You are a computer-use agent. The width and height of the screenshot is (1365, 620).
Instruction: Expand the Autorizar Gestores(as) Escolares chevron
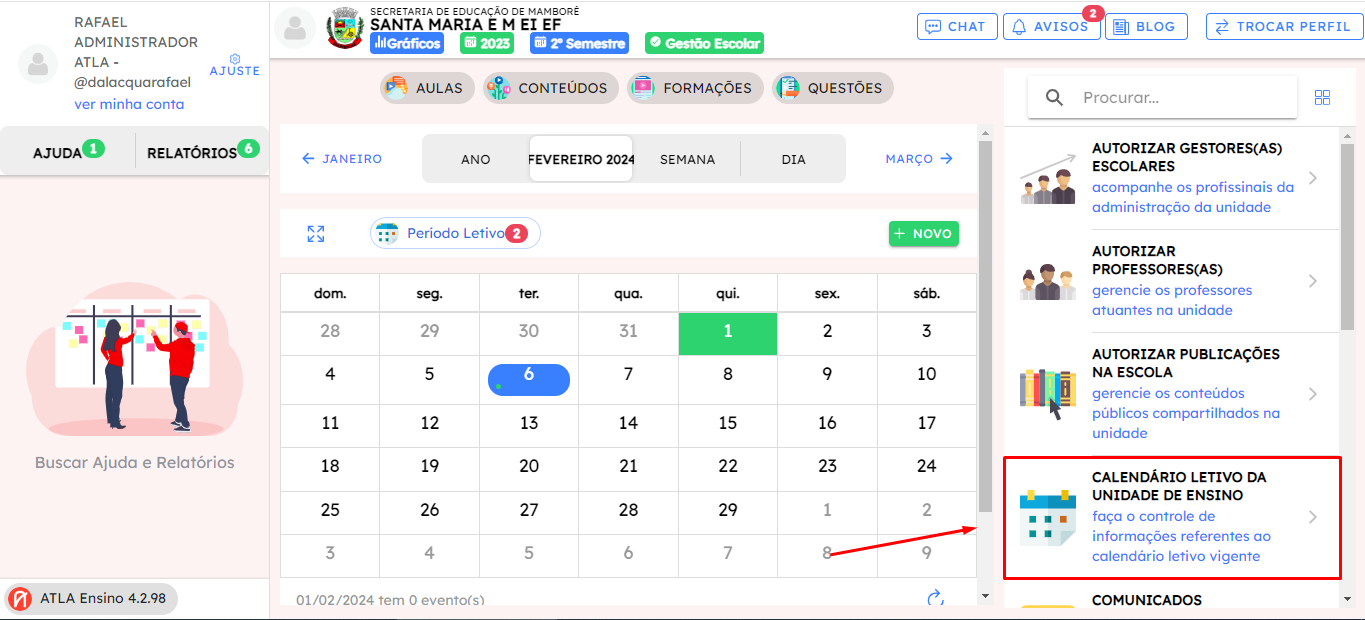[1313, 178]
